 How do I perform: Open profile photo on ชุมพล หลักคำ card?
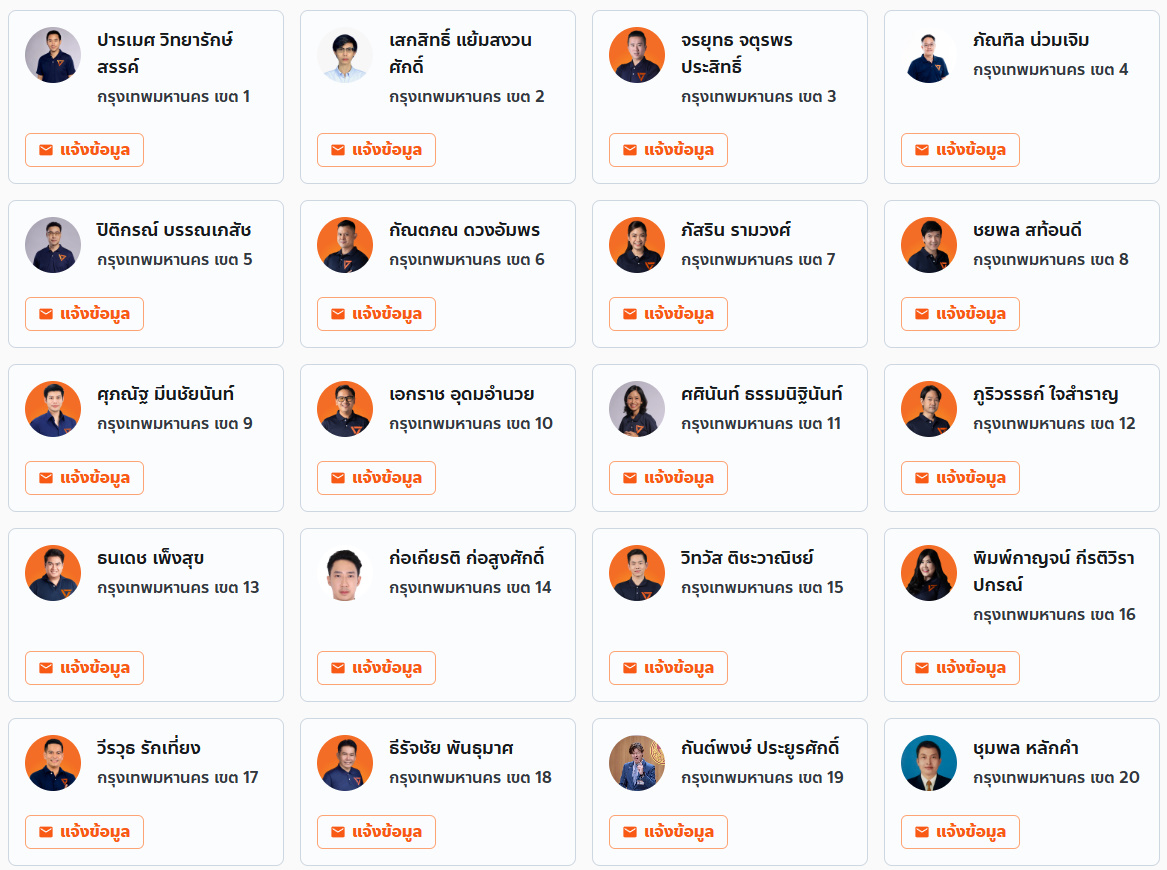click(929, 764)
